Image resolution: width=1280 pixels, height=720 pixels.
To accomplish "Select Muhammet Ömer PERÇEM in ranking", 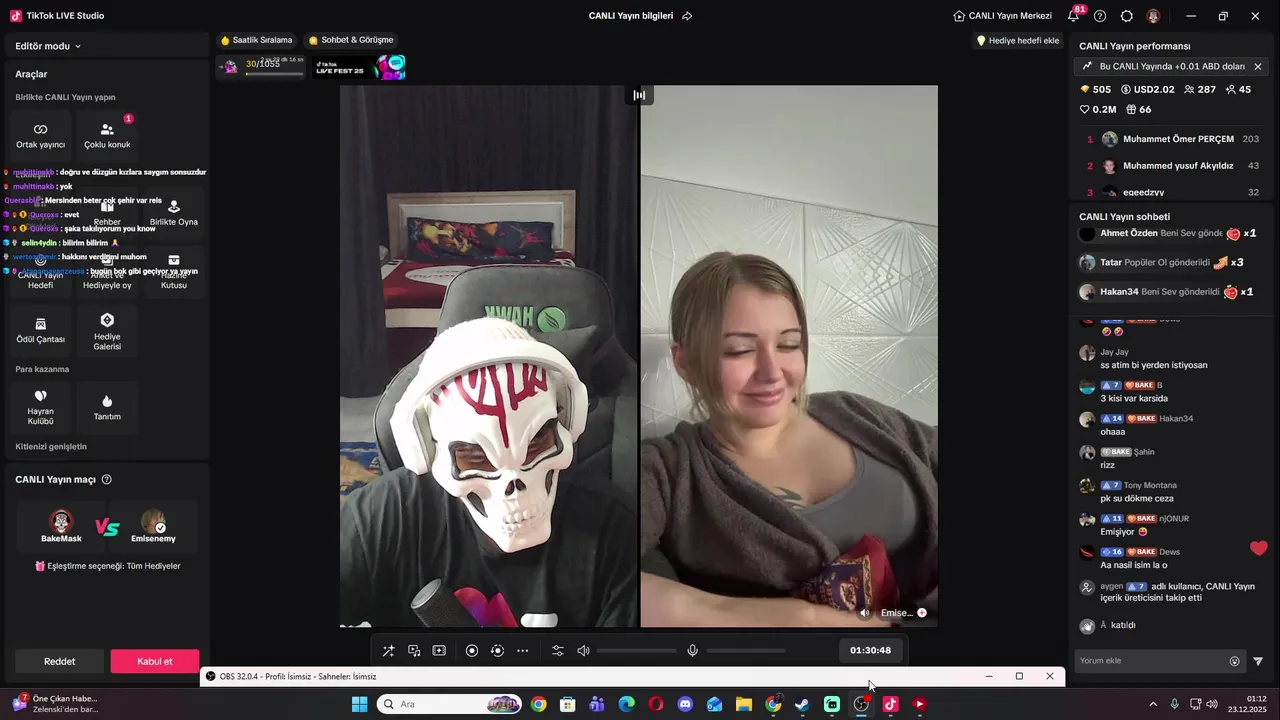I will (1172, 139).
